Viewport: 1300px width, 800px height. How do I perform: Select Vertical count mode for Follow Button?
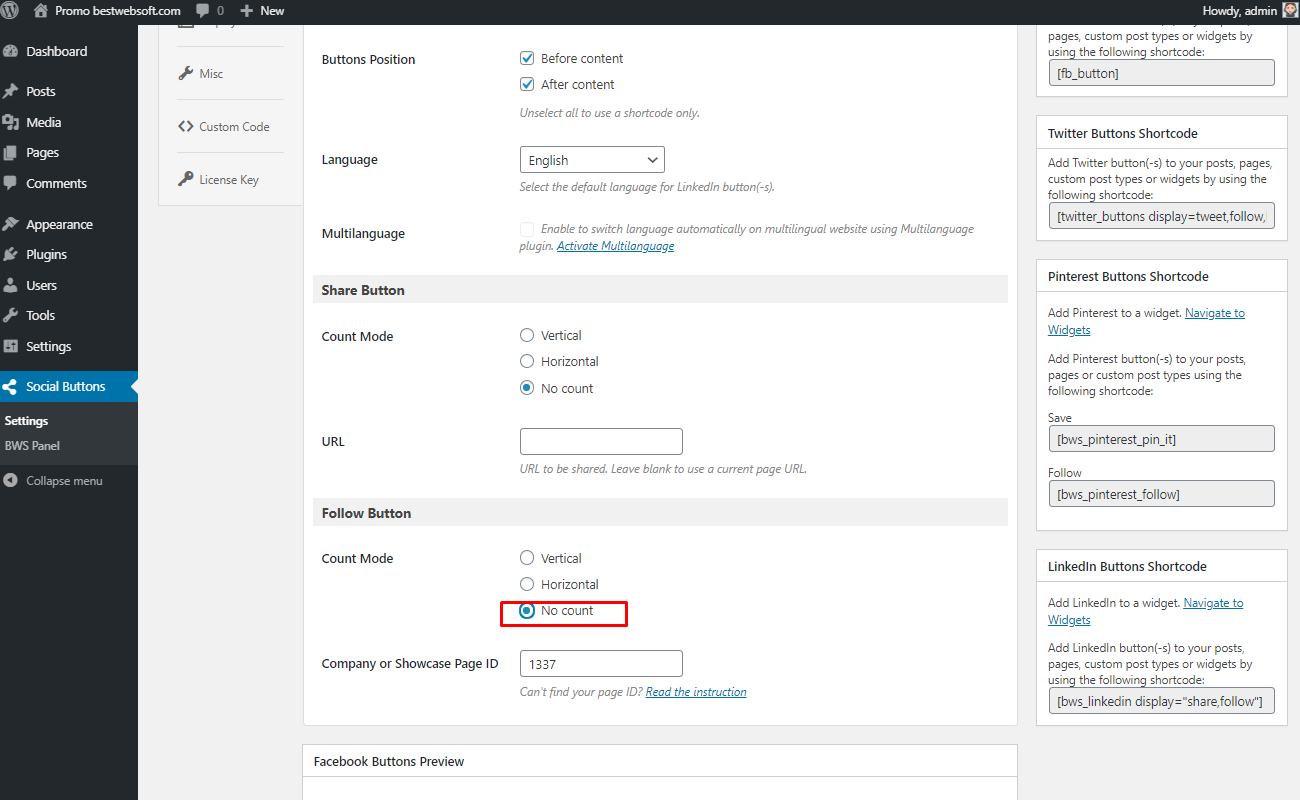[527, 558]
